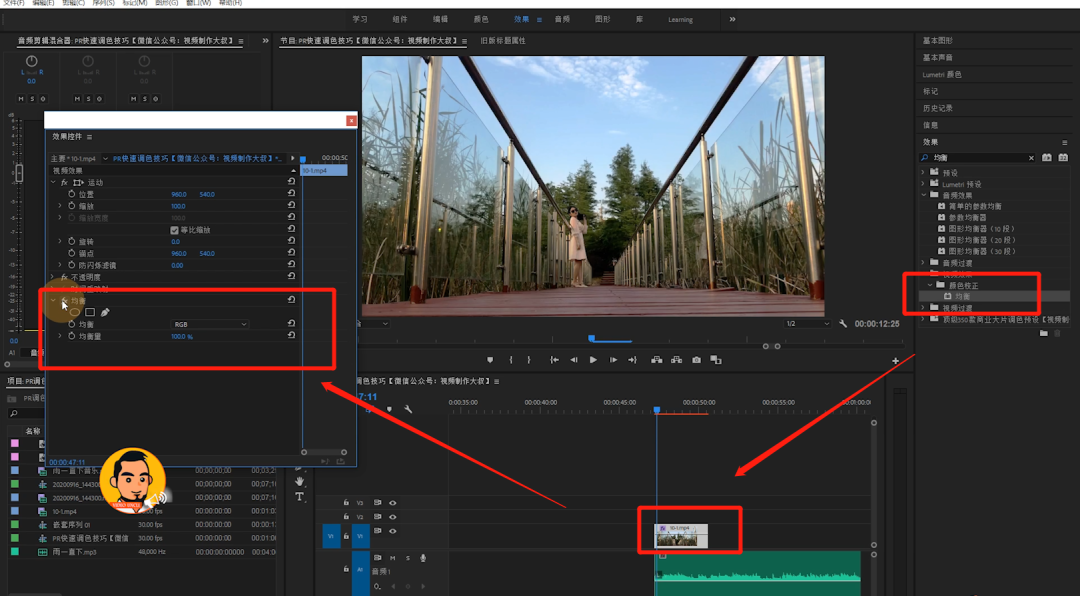Toggle the 等比缩放 checkbox
Image resolution: width=1080 pixels, height=596 pixels.
(x=174, y=230)
